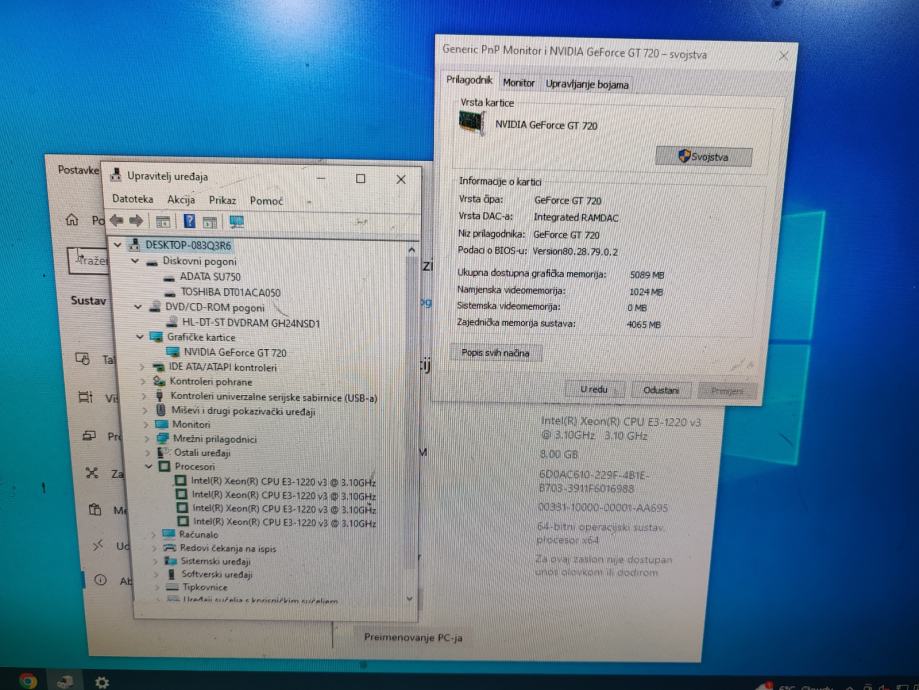Click the Device Manager icon in the taskbar
919x690 pixels.
click(65, 681)
